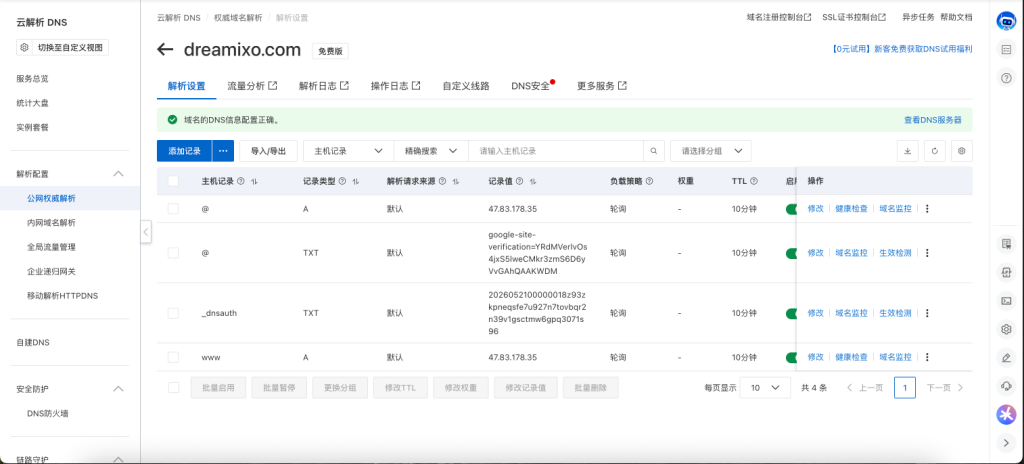Open more actions for the _dnsauth record

coord(927,313)
